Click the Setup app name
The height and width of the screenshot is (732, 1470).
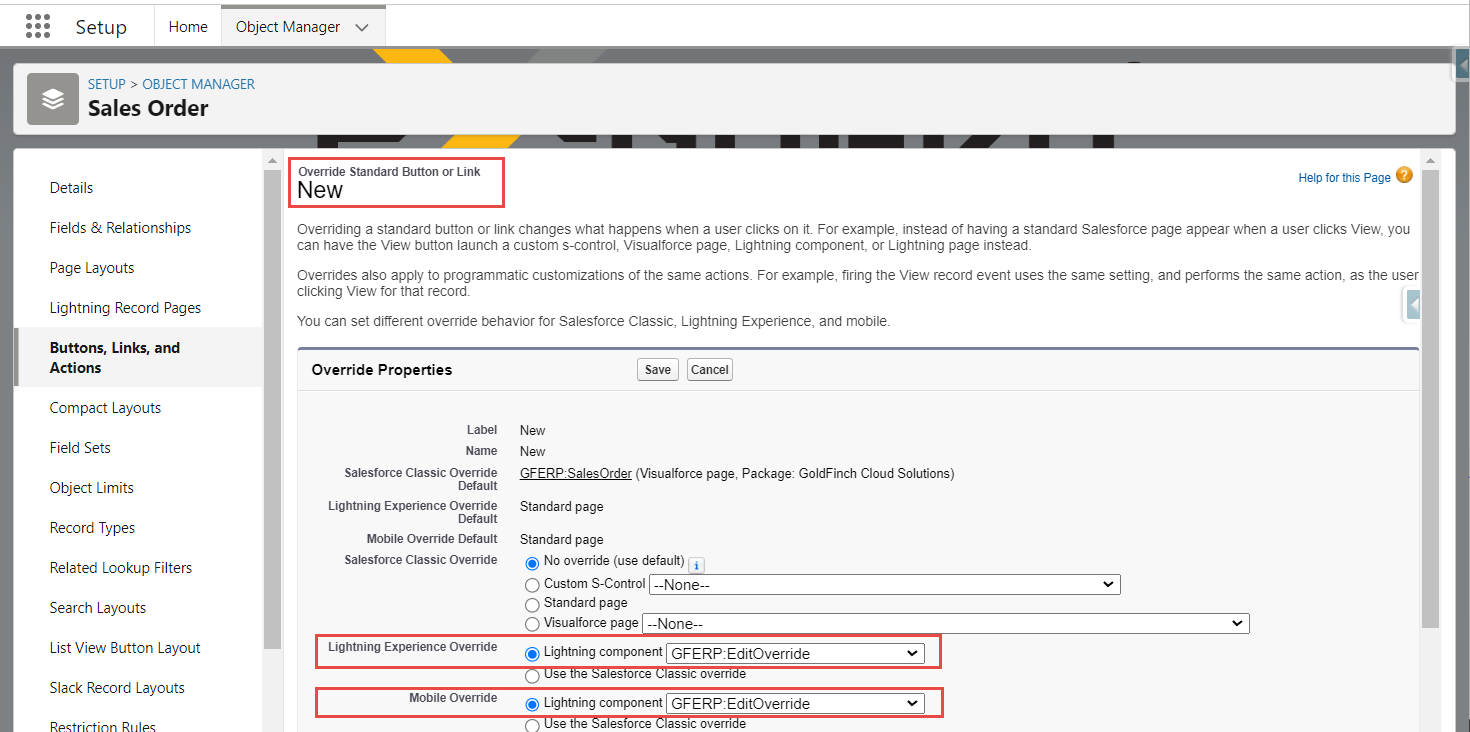pos(101,27)
